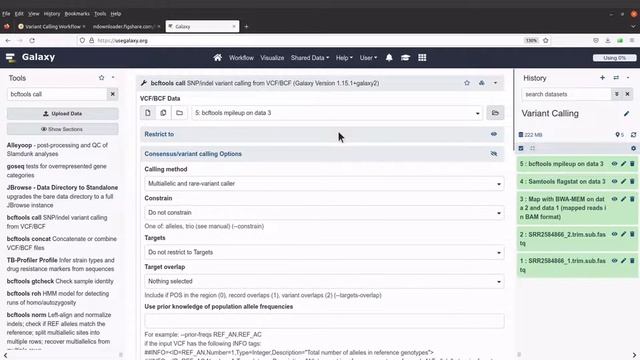Bookmark this page star in address bar

pos(546,40)
